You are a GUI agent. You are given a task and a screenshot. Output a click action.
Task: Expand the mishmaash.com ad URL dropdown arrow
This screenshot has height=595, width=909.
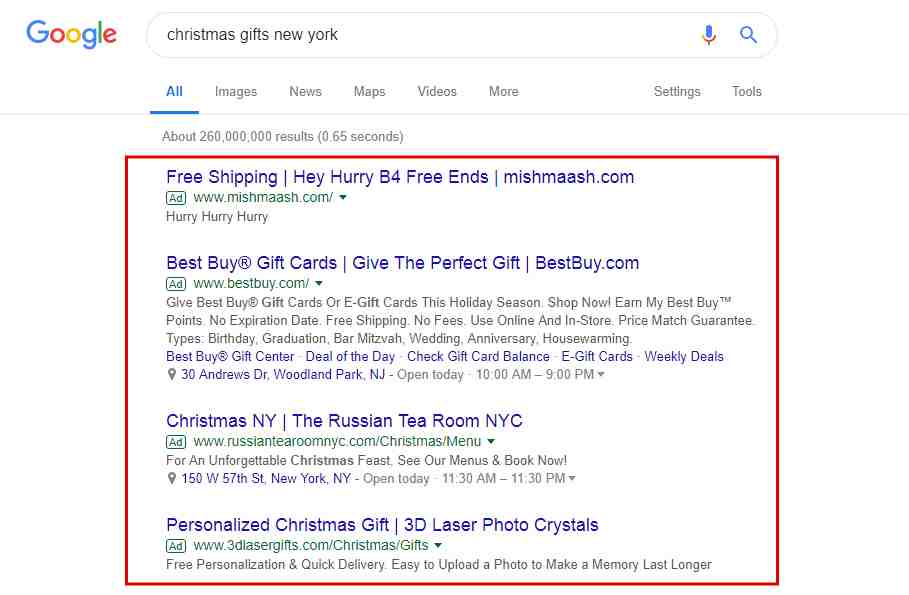(x=343, y=198)
